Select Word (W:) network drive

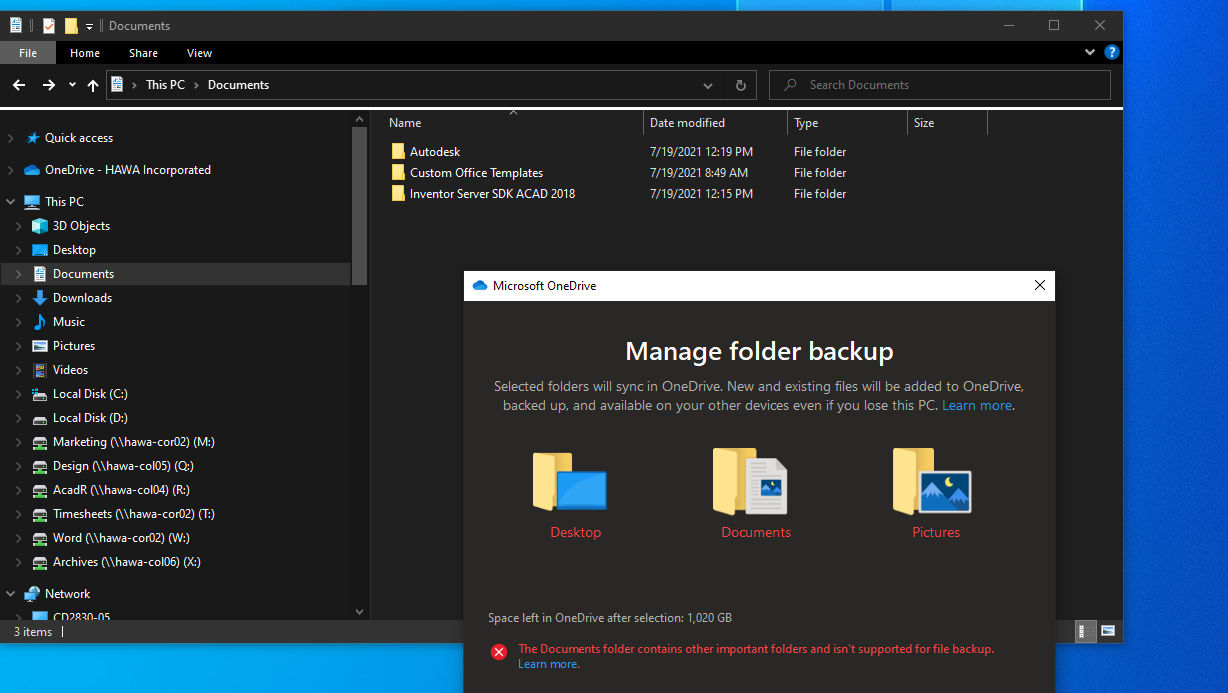pyautogui.click(x=121, y=538)
